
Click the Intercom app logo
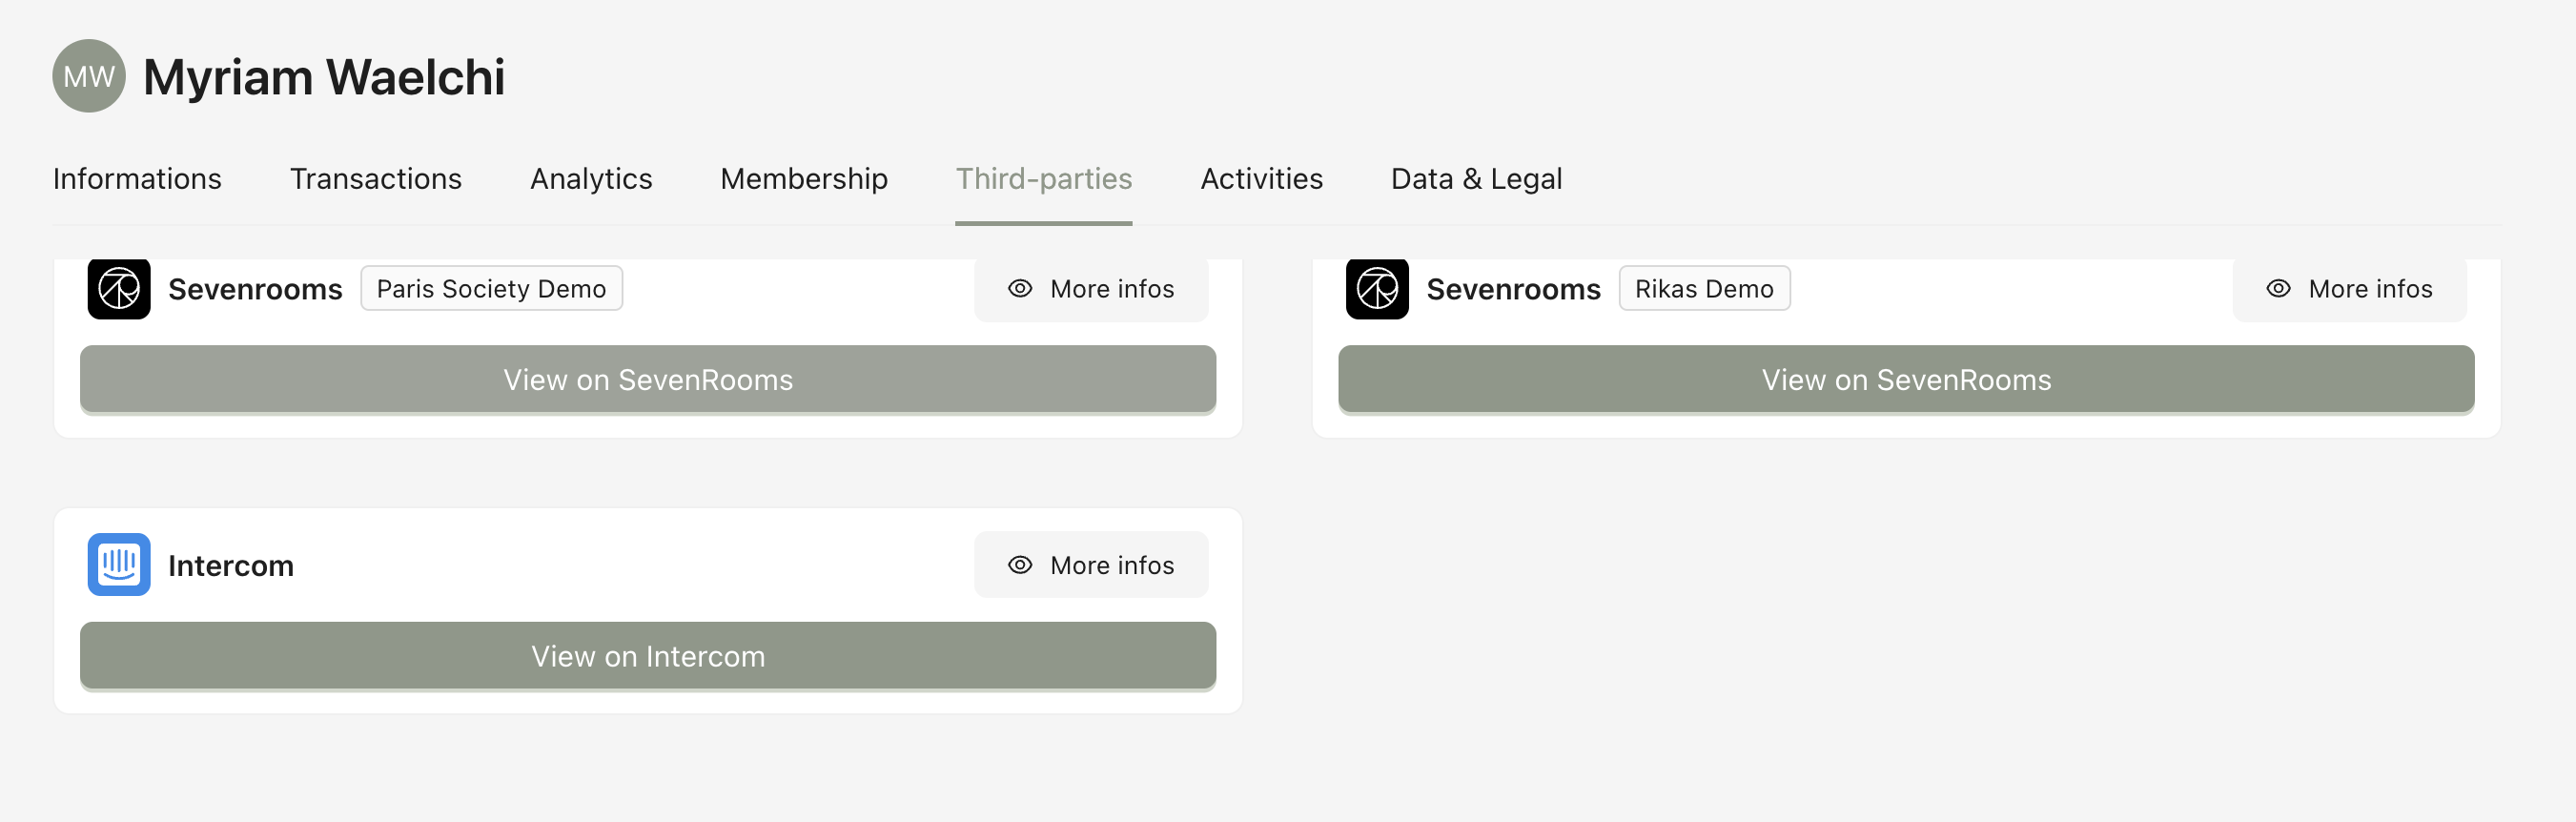coord(119,565)
